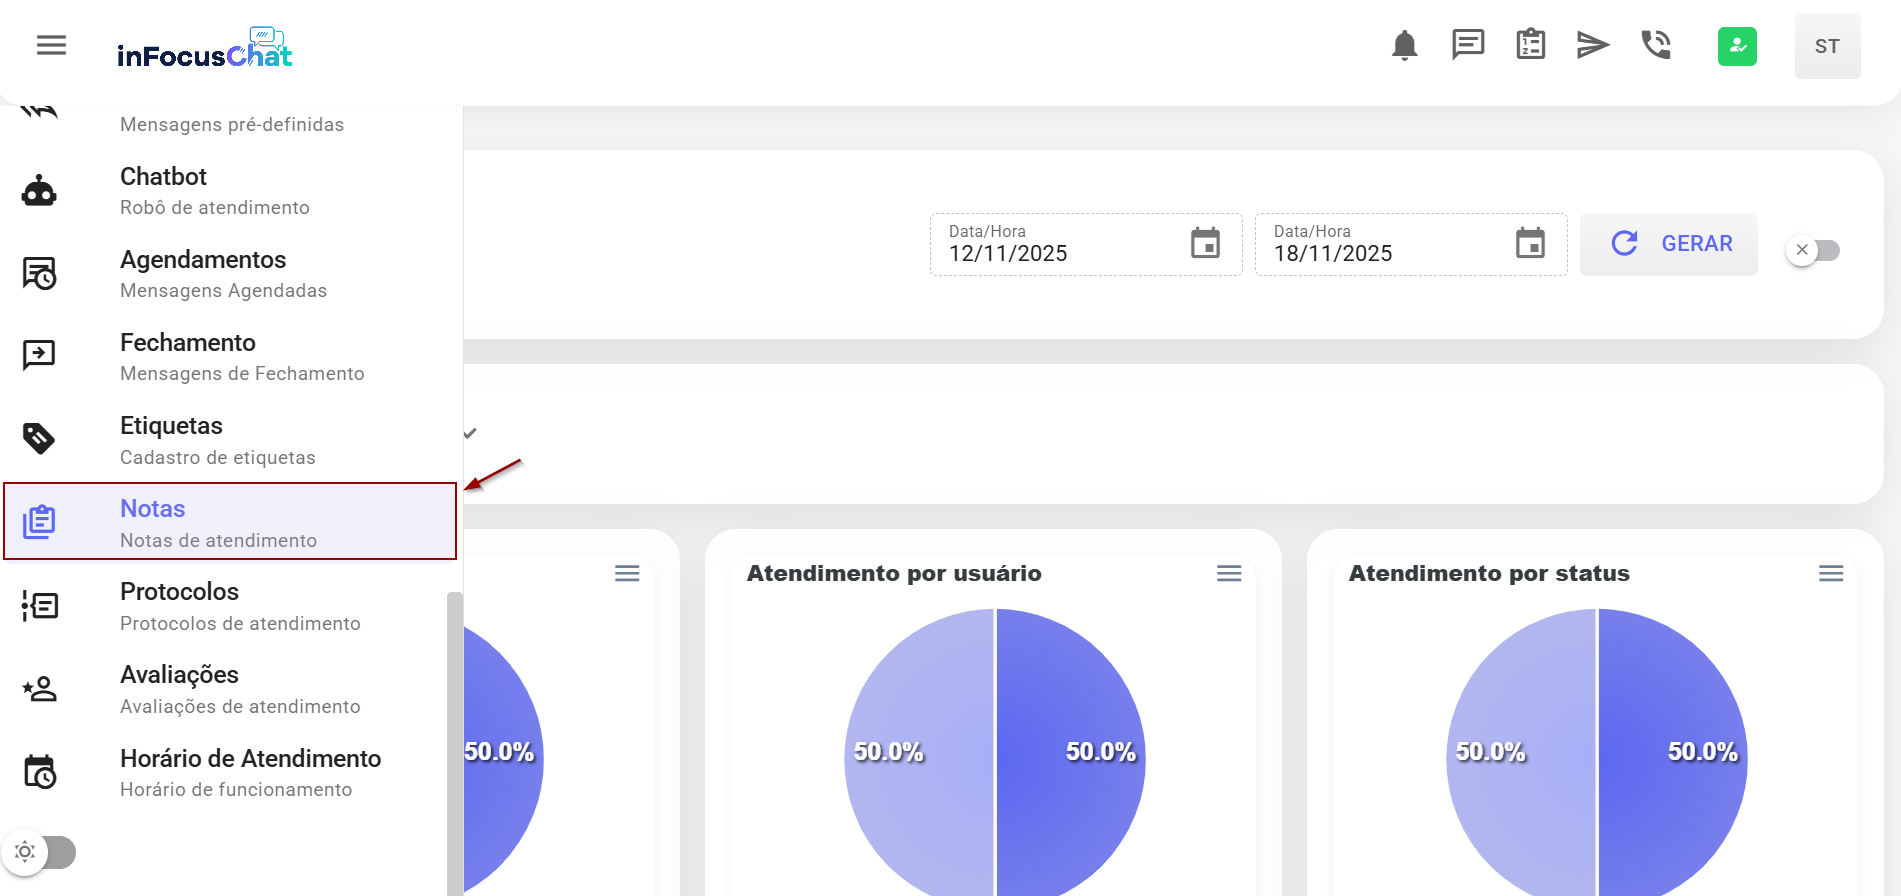1901x896 pixels.
Task: Expand the Atendimento por status chart menu
Action: 1830,573
